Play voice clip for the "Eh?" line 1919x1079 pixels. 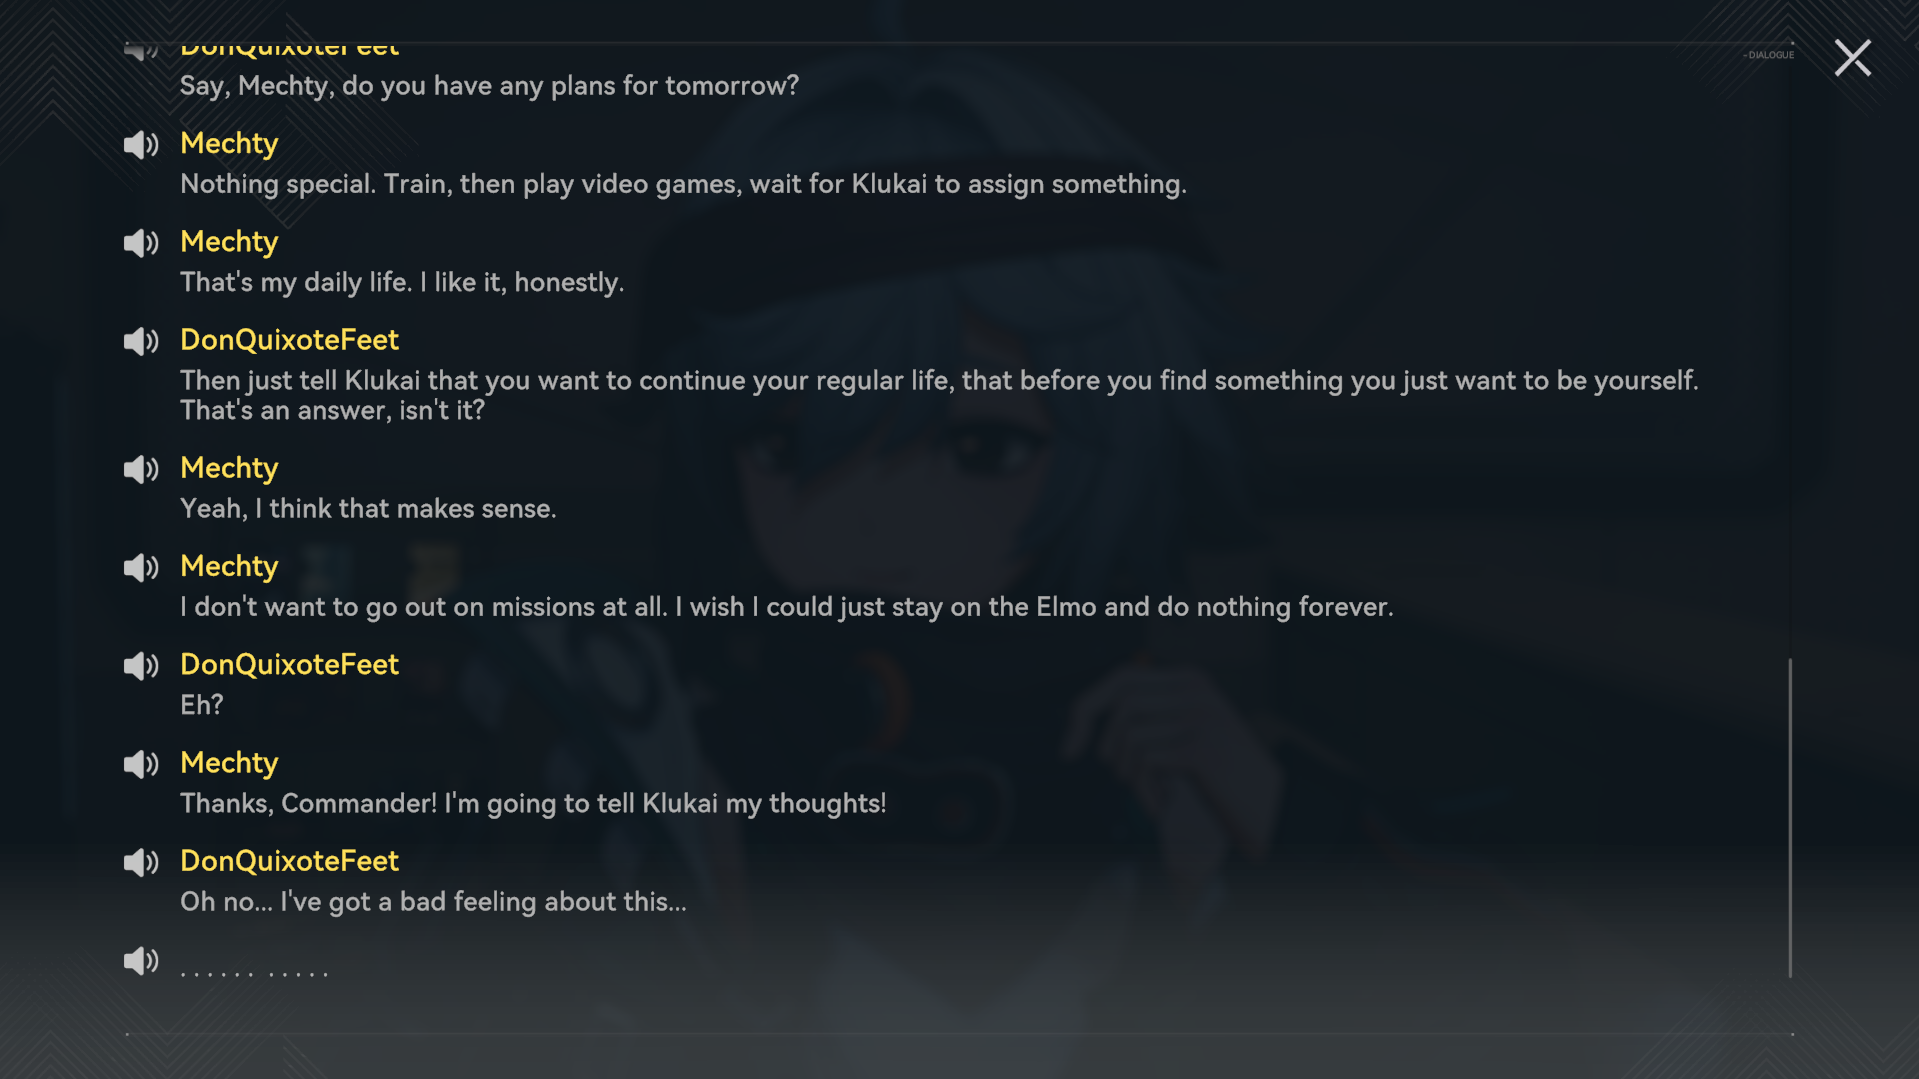[x=141, y=666]
